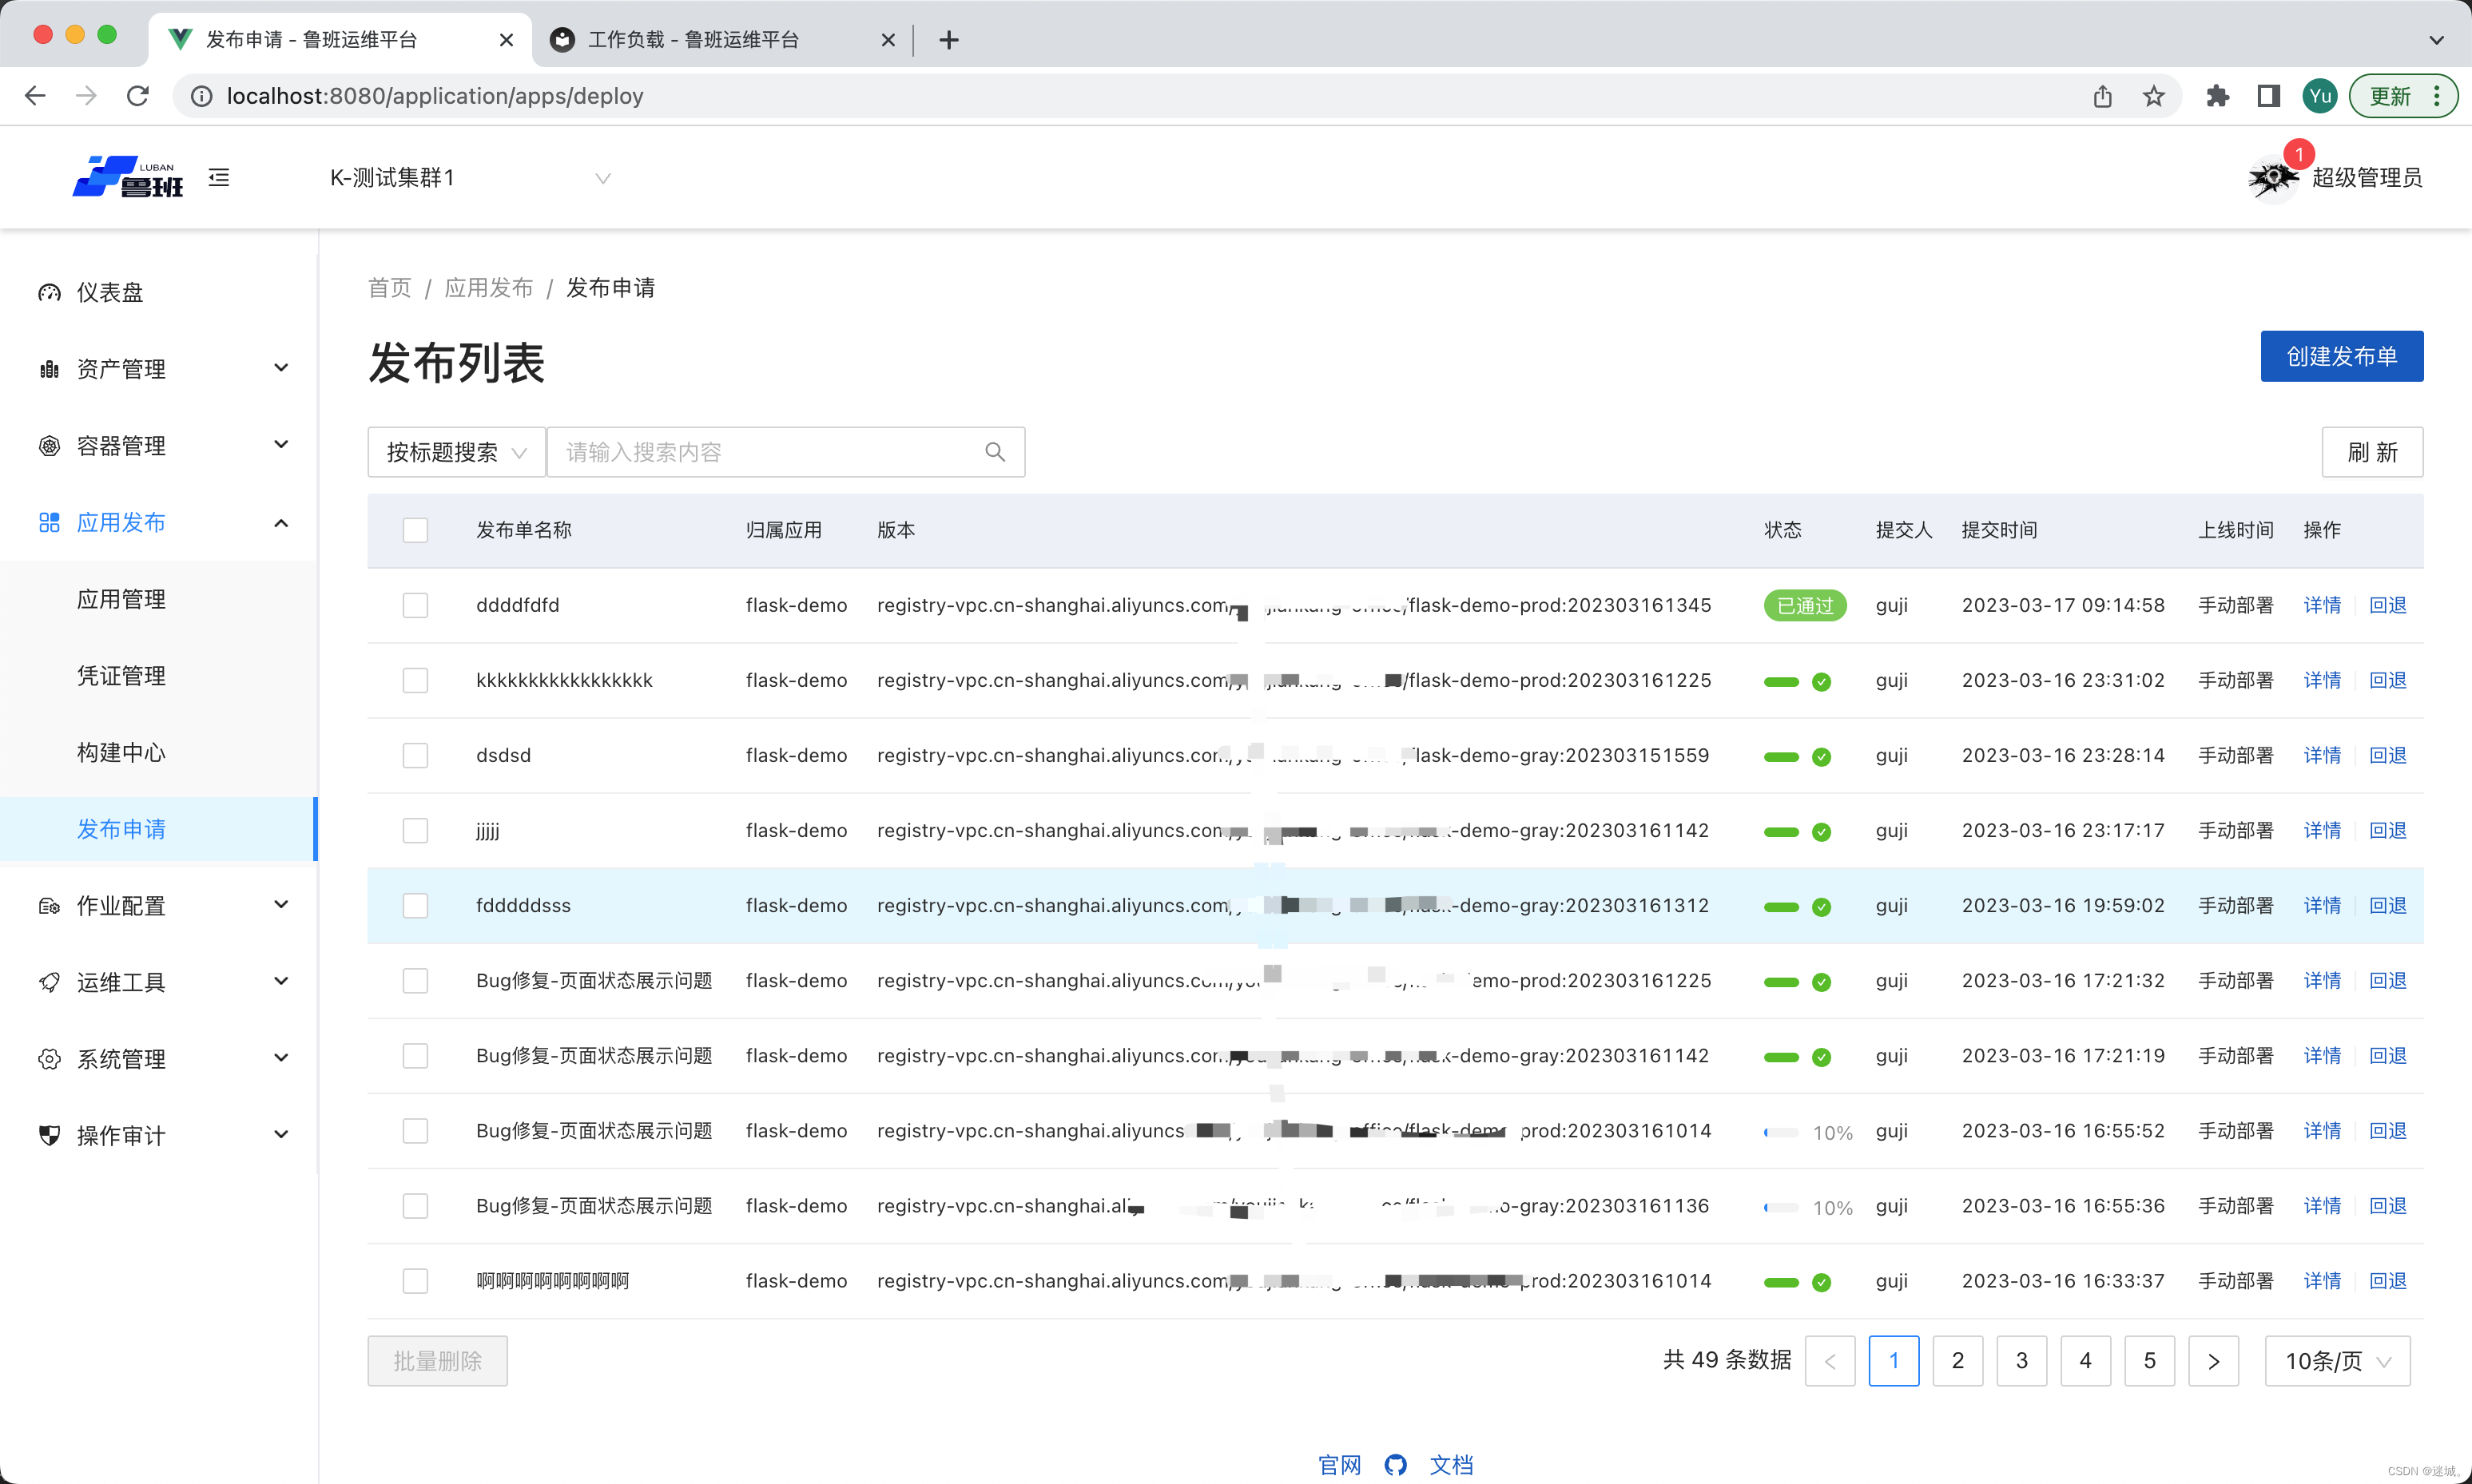Open the 按标题搜索 search type dropdown
This screenshot has height=1484, width=2472.
tap(456, 452)
